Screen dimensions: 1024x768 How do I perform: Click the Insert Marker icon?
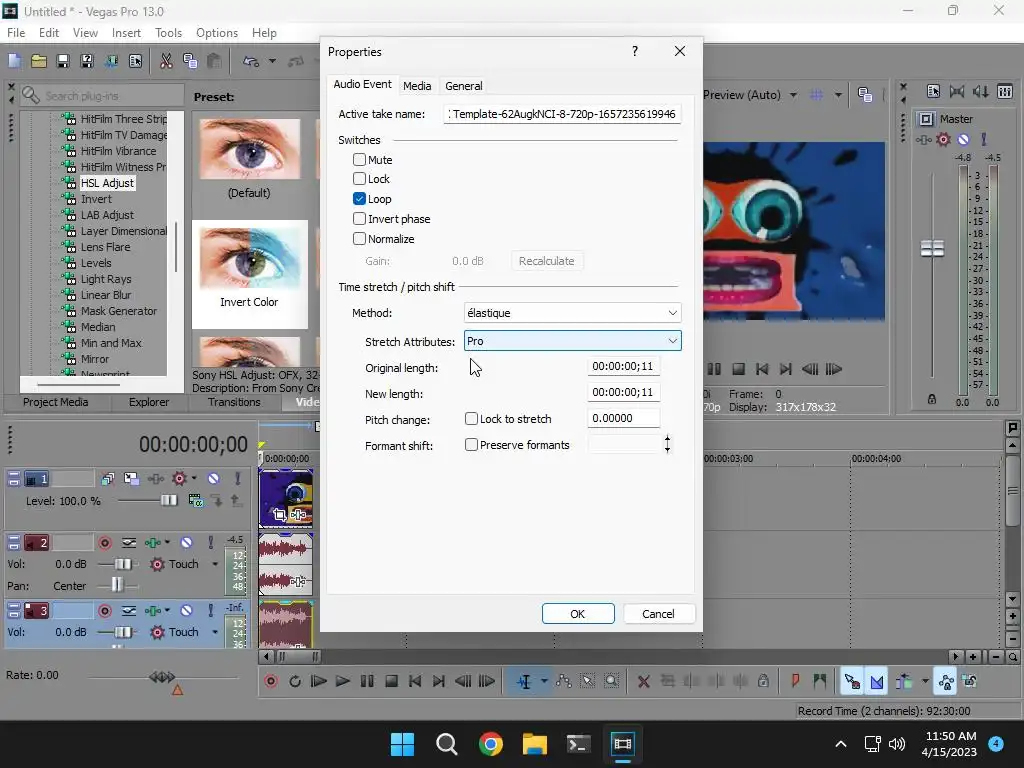point(795,681)
